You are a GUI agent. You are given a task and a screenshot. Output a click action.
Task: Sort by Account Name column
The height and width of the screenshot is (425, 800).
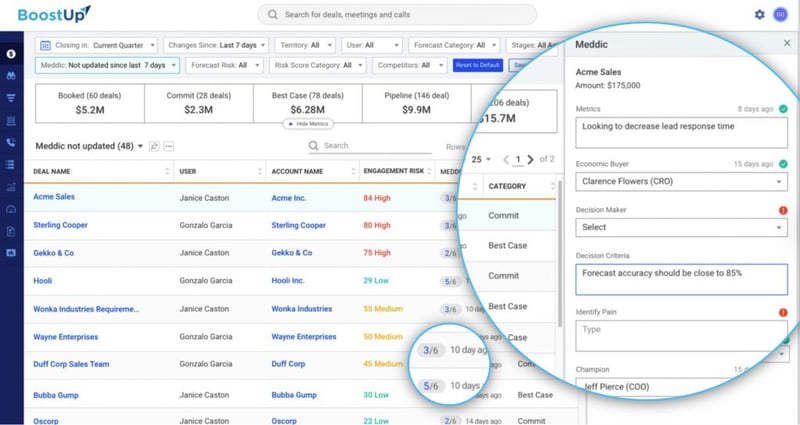(x=353, y=171)
